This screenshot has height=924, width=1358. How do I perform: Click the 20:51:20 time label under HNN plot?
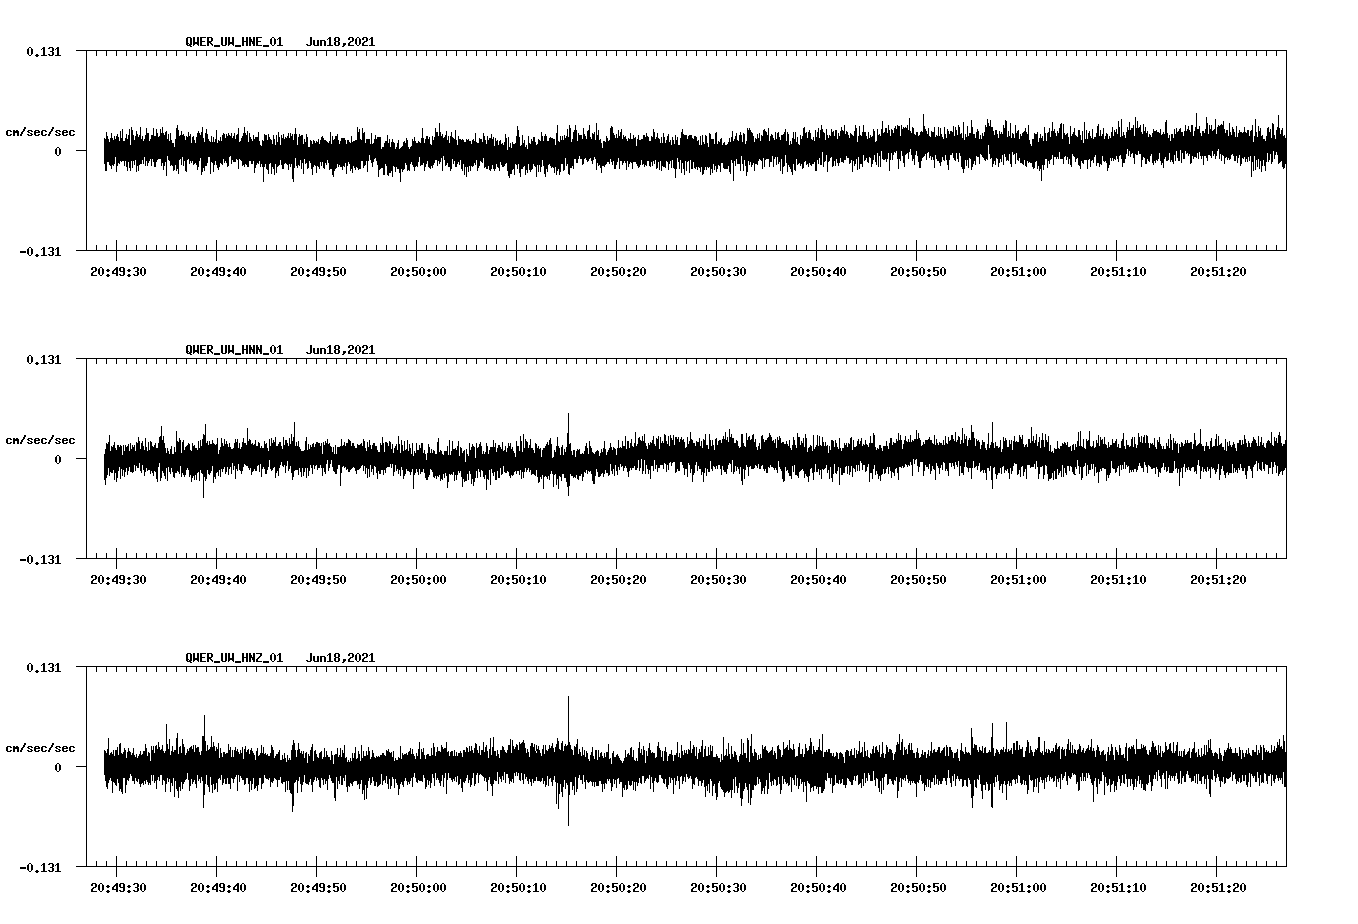[x=1218, y=579]
